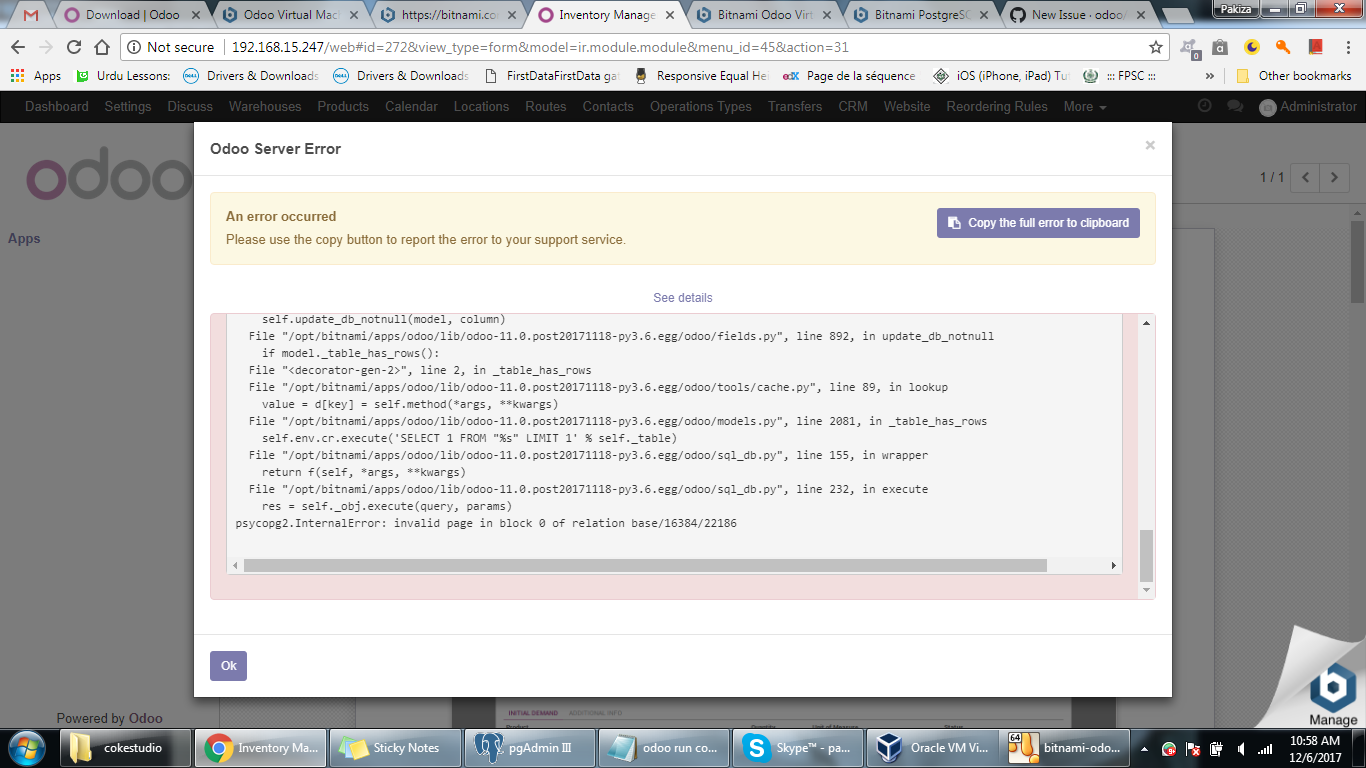Go to Routes in the navbar
This screenshot has height=768, width=1366.
pos(546,106)
